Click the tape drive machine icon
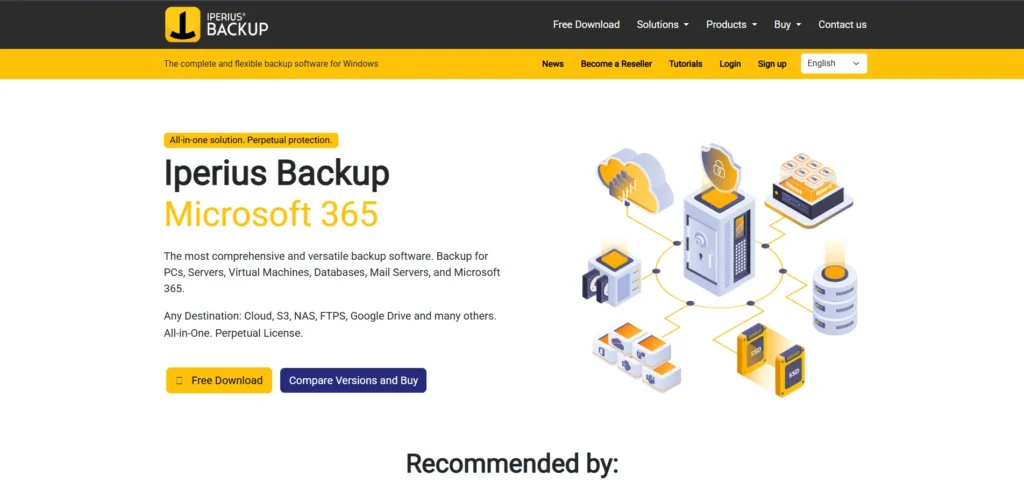This screenshot has height=489, width=1024. [611, 273]
